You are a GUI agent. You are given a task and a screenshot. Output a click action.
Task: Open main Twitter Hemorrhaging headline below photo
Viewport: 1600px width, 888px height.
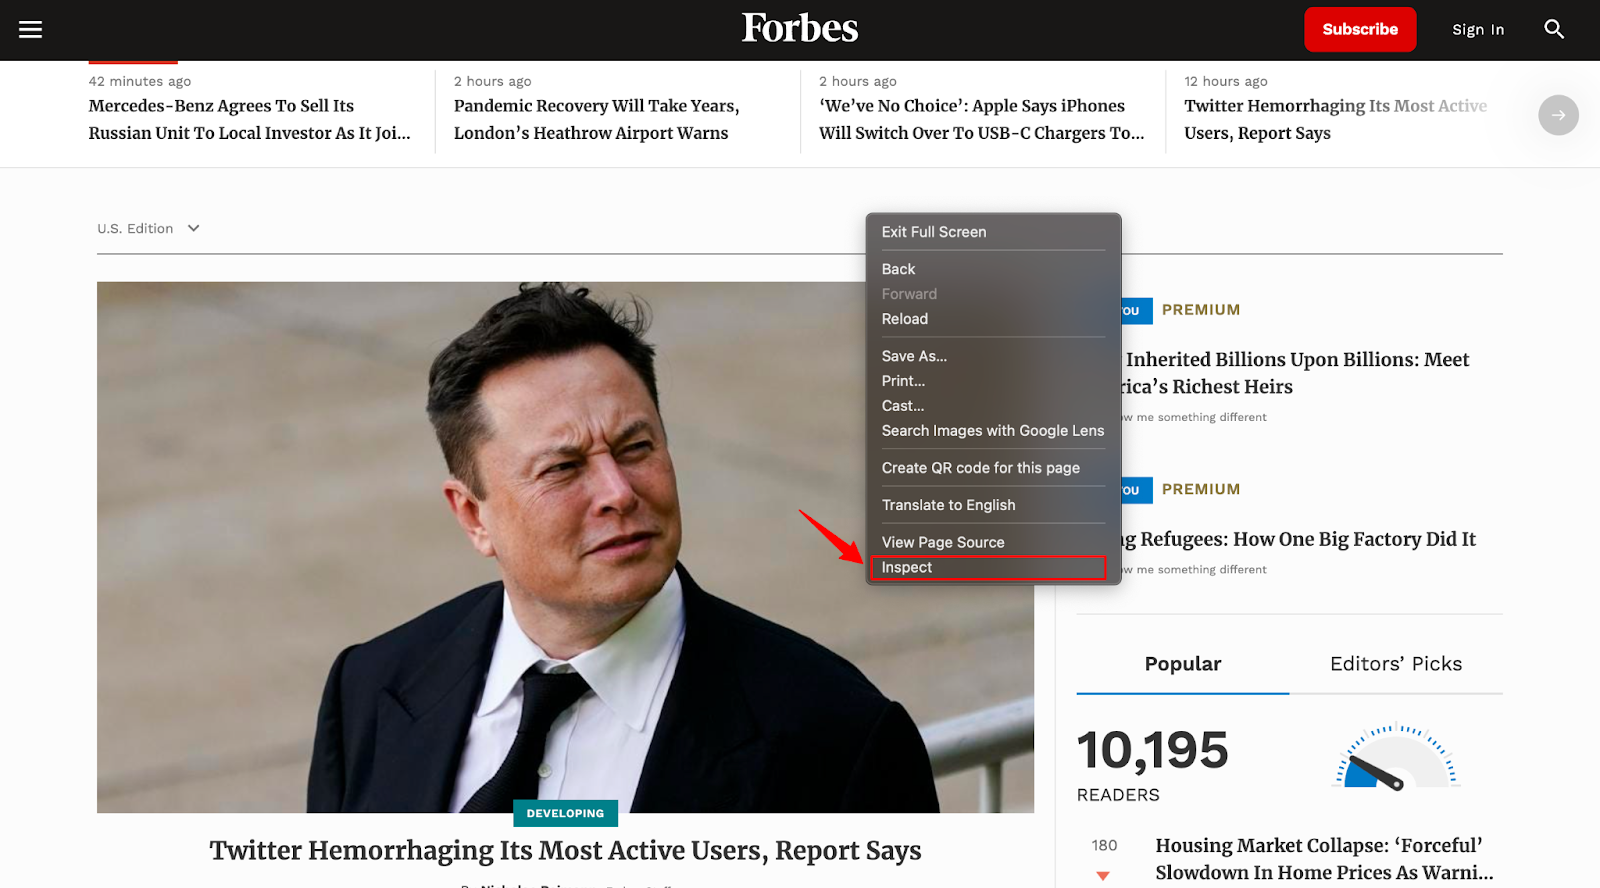pos(565,851)
